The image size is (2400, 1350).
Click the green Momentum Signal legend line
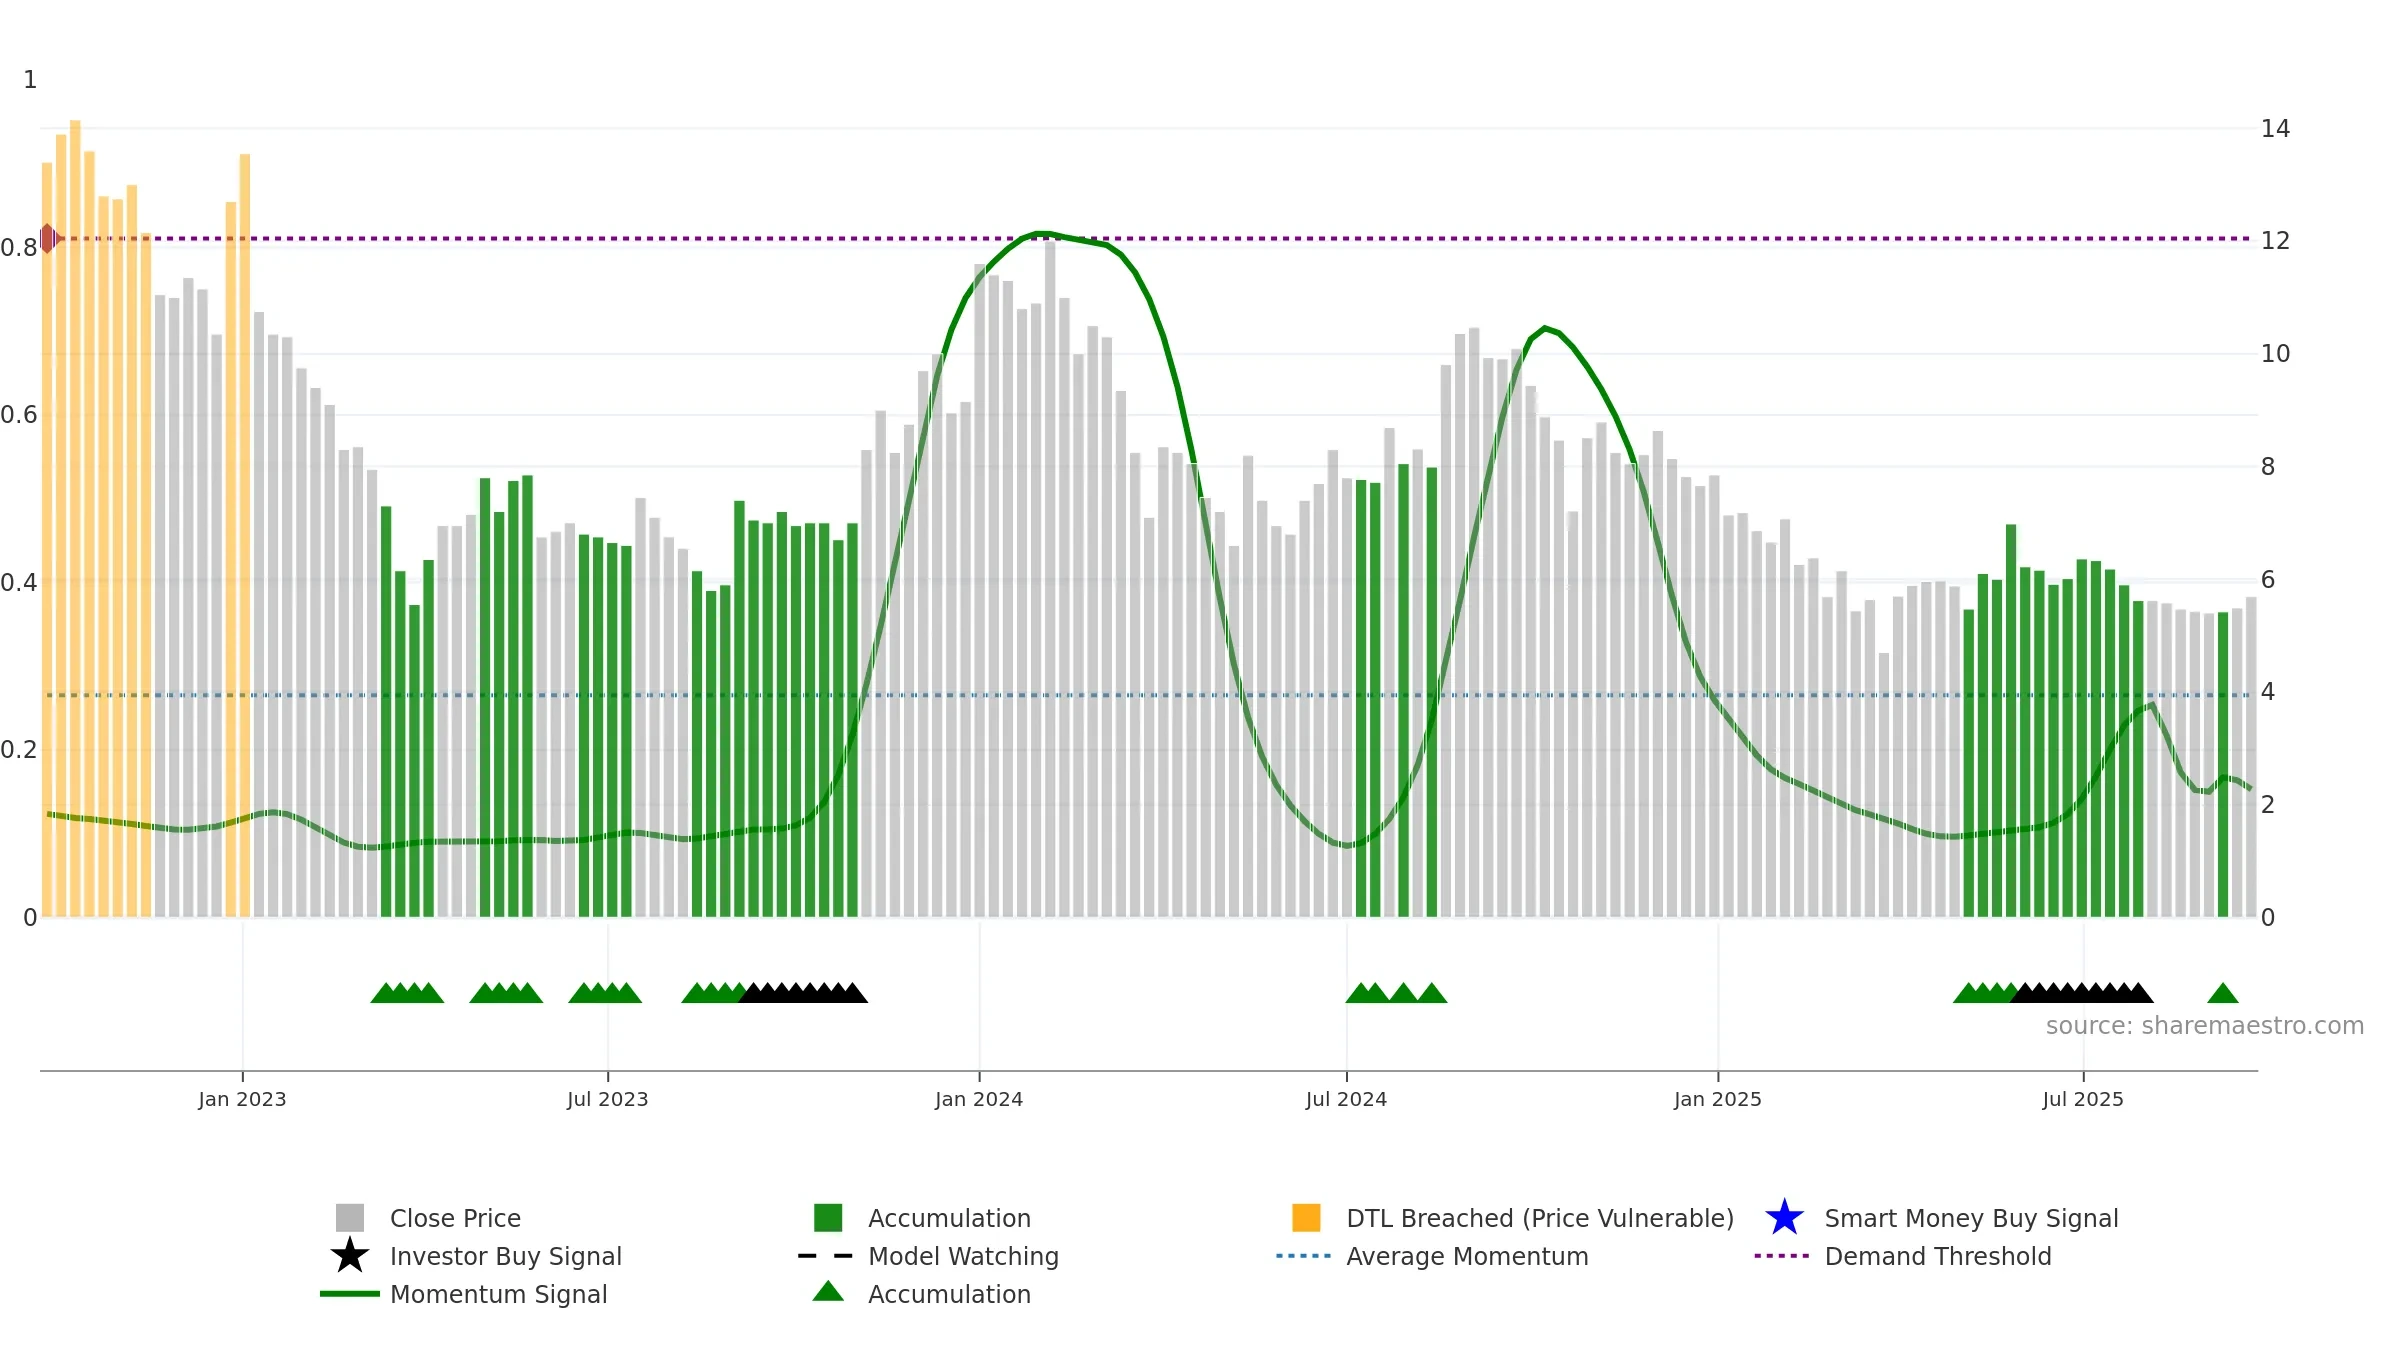click(x=350, y=1293)
